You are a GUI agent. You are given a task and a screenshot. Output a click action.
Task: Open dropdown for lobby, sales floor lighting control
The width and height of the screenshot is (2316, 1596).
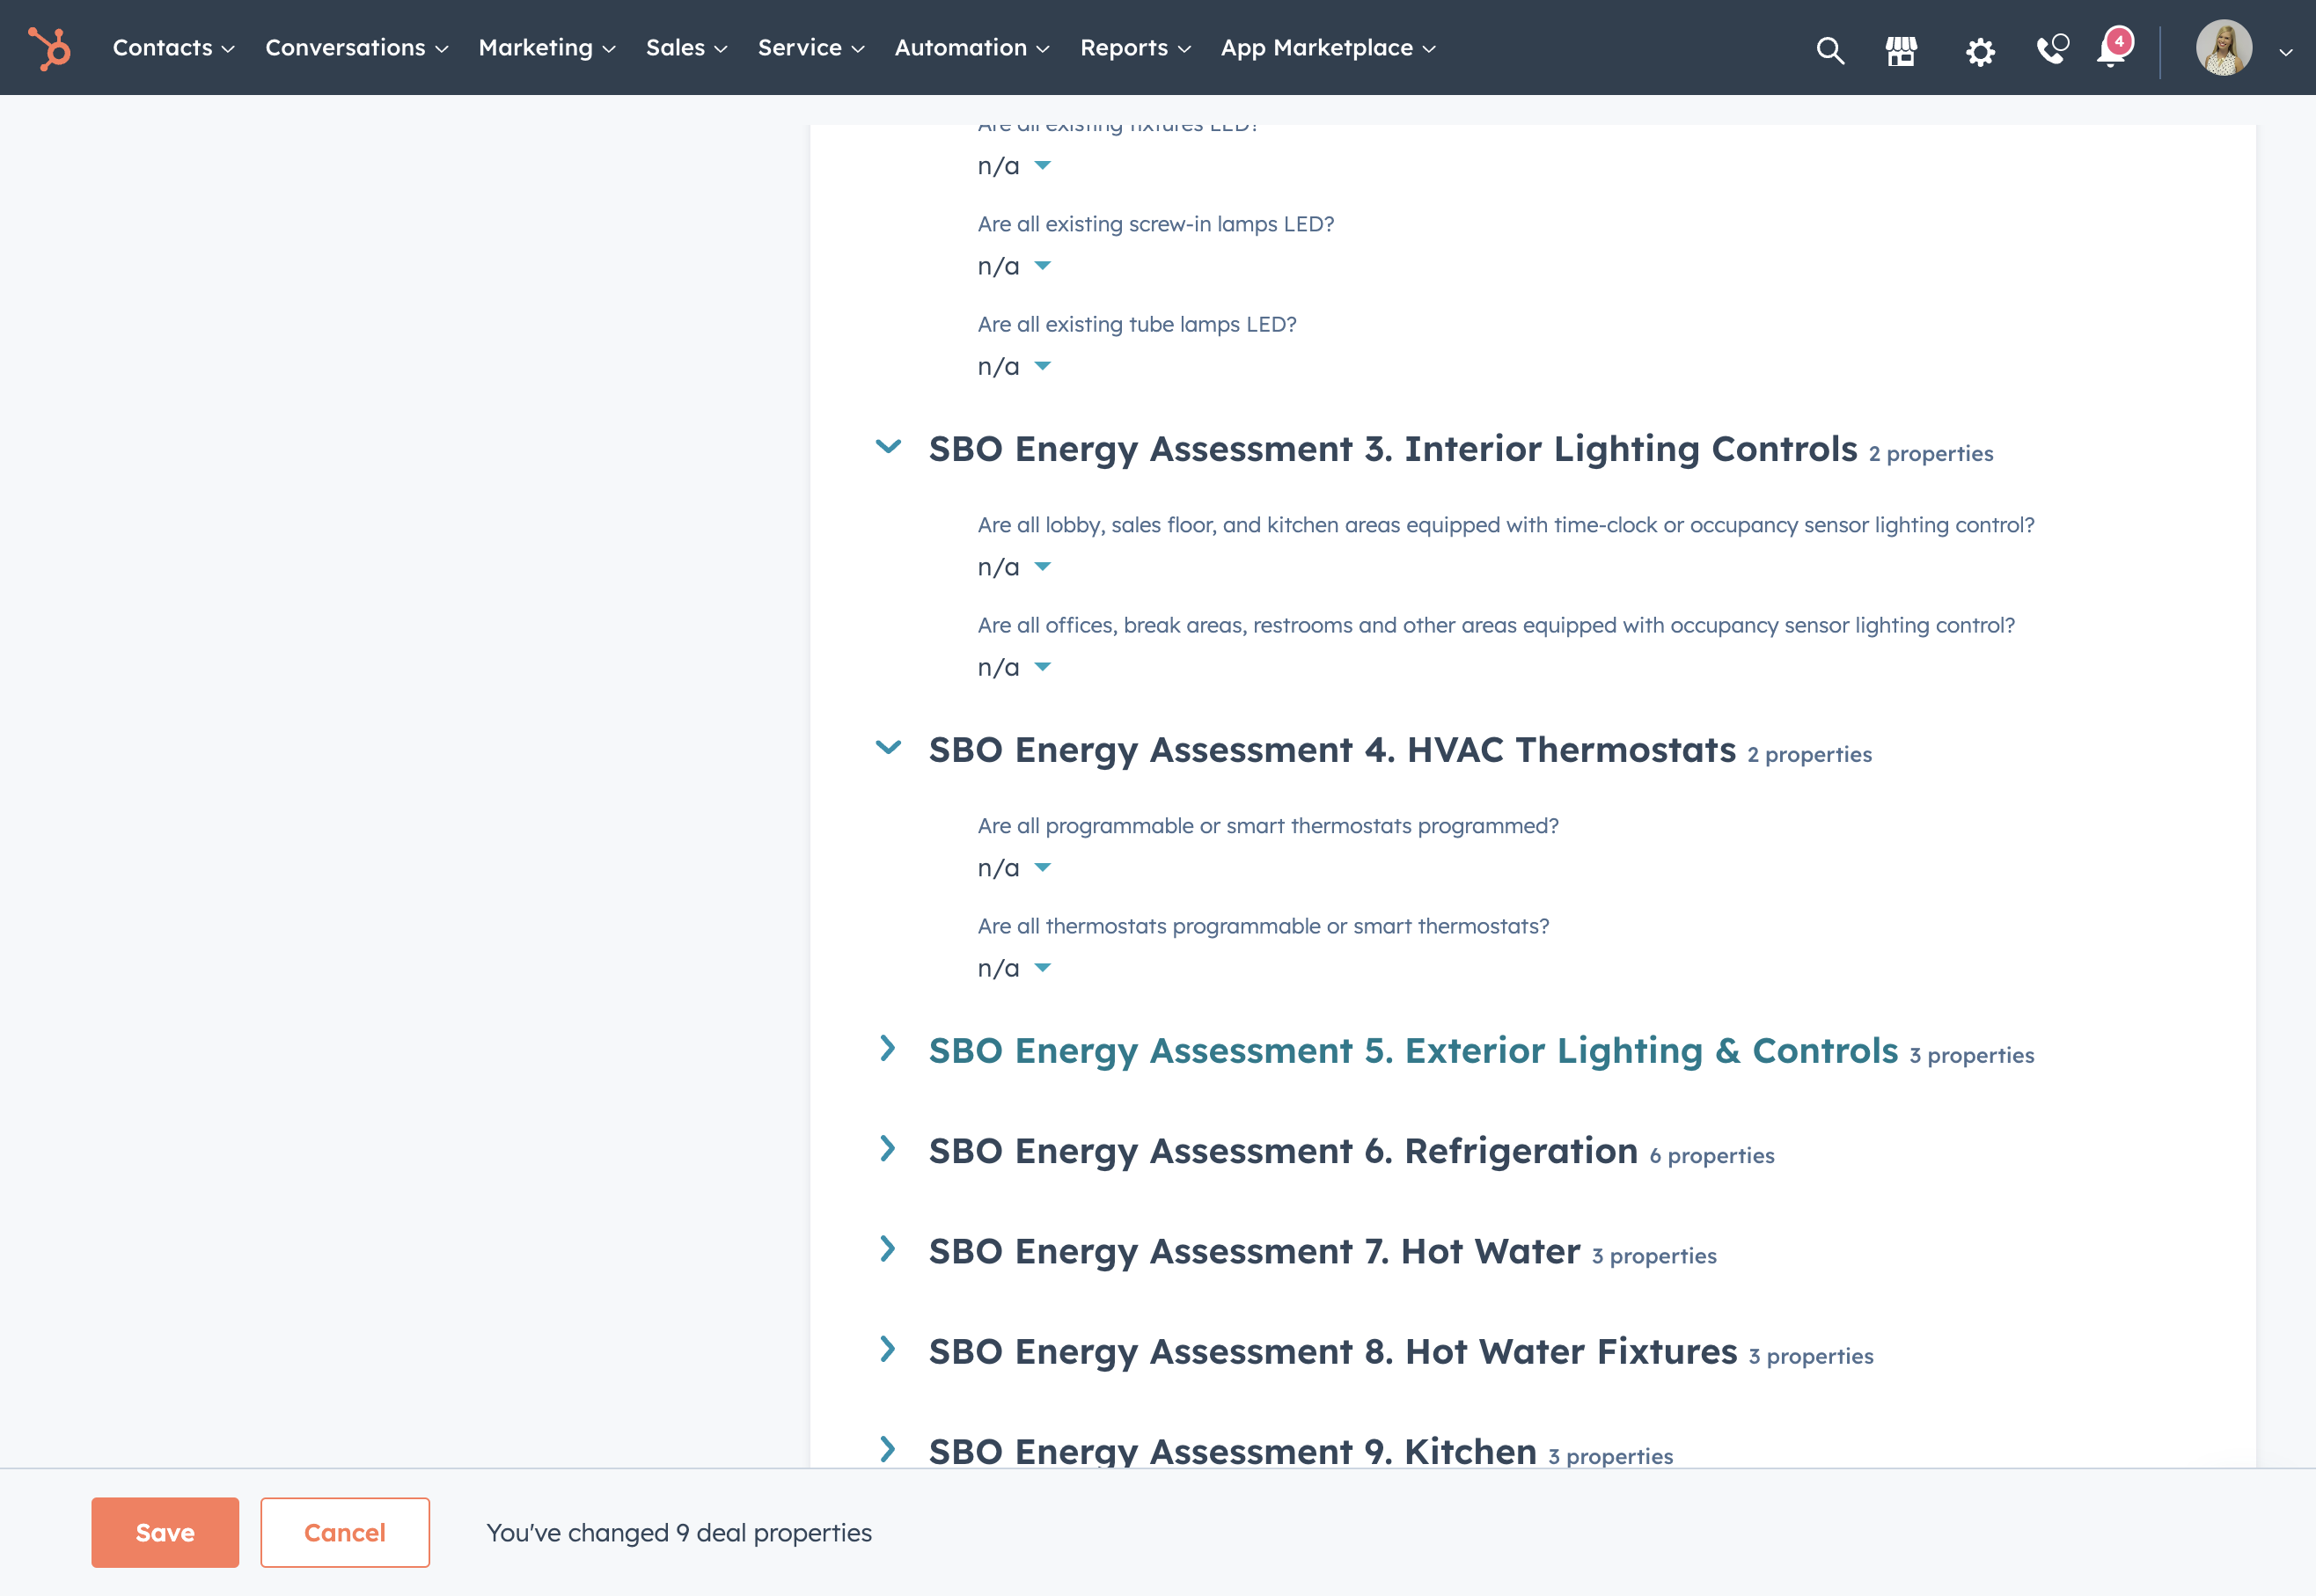coord(1014,567)
